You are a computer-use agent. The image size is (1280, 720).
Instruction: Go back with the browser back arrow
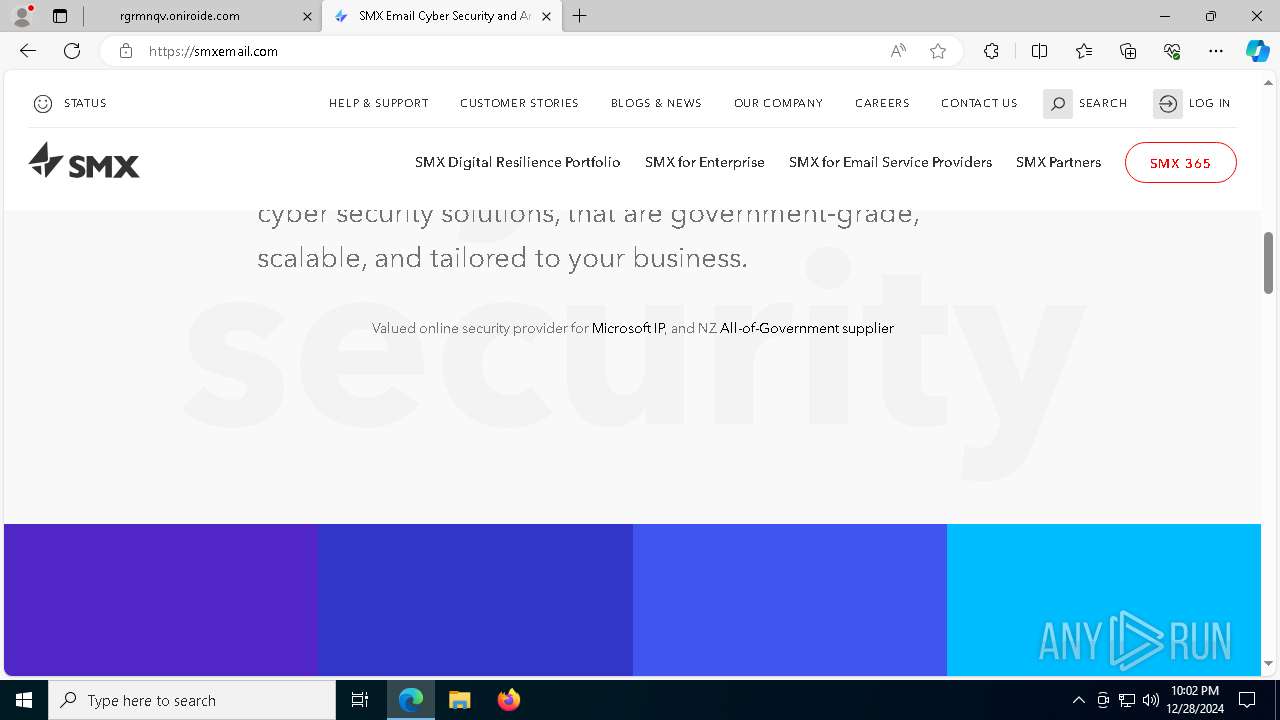tap(28, 51)
